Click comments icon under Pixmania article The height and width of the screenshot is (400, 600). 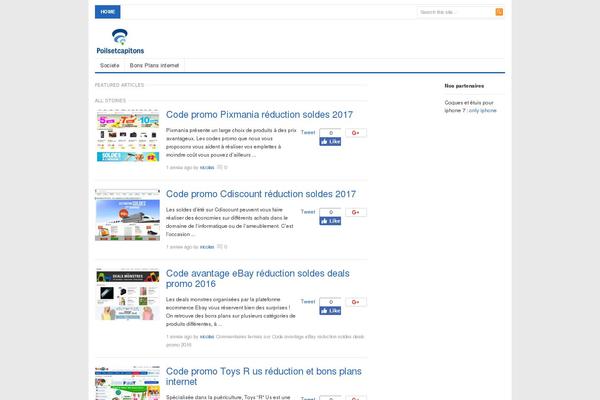[220, 167]
